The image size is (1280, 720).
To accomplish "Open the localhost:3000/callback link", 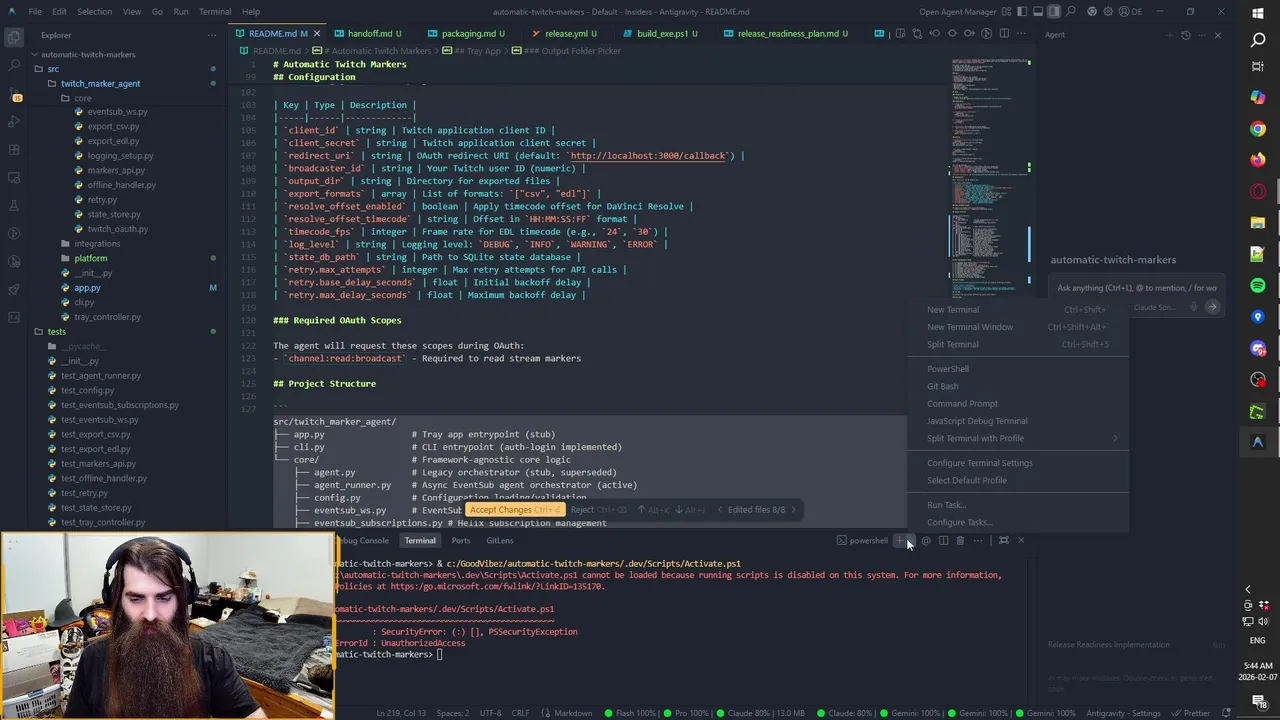I will pyautogui.click(x=648, y=156).
